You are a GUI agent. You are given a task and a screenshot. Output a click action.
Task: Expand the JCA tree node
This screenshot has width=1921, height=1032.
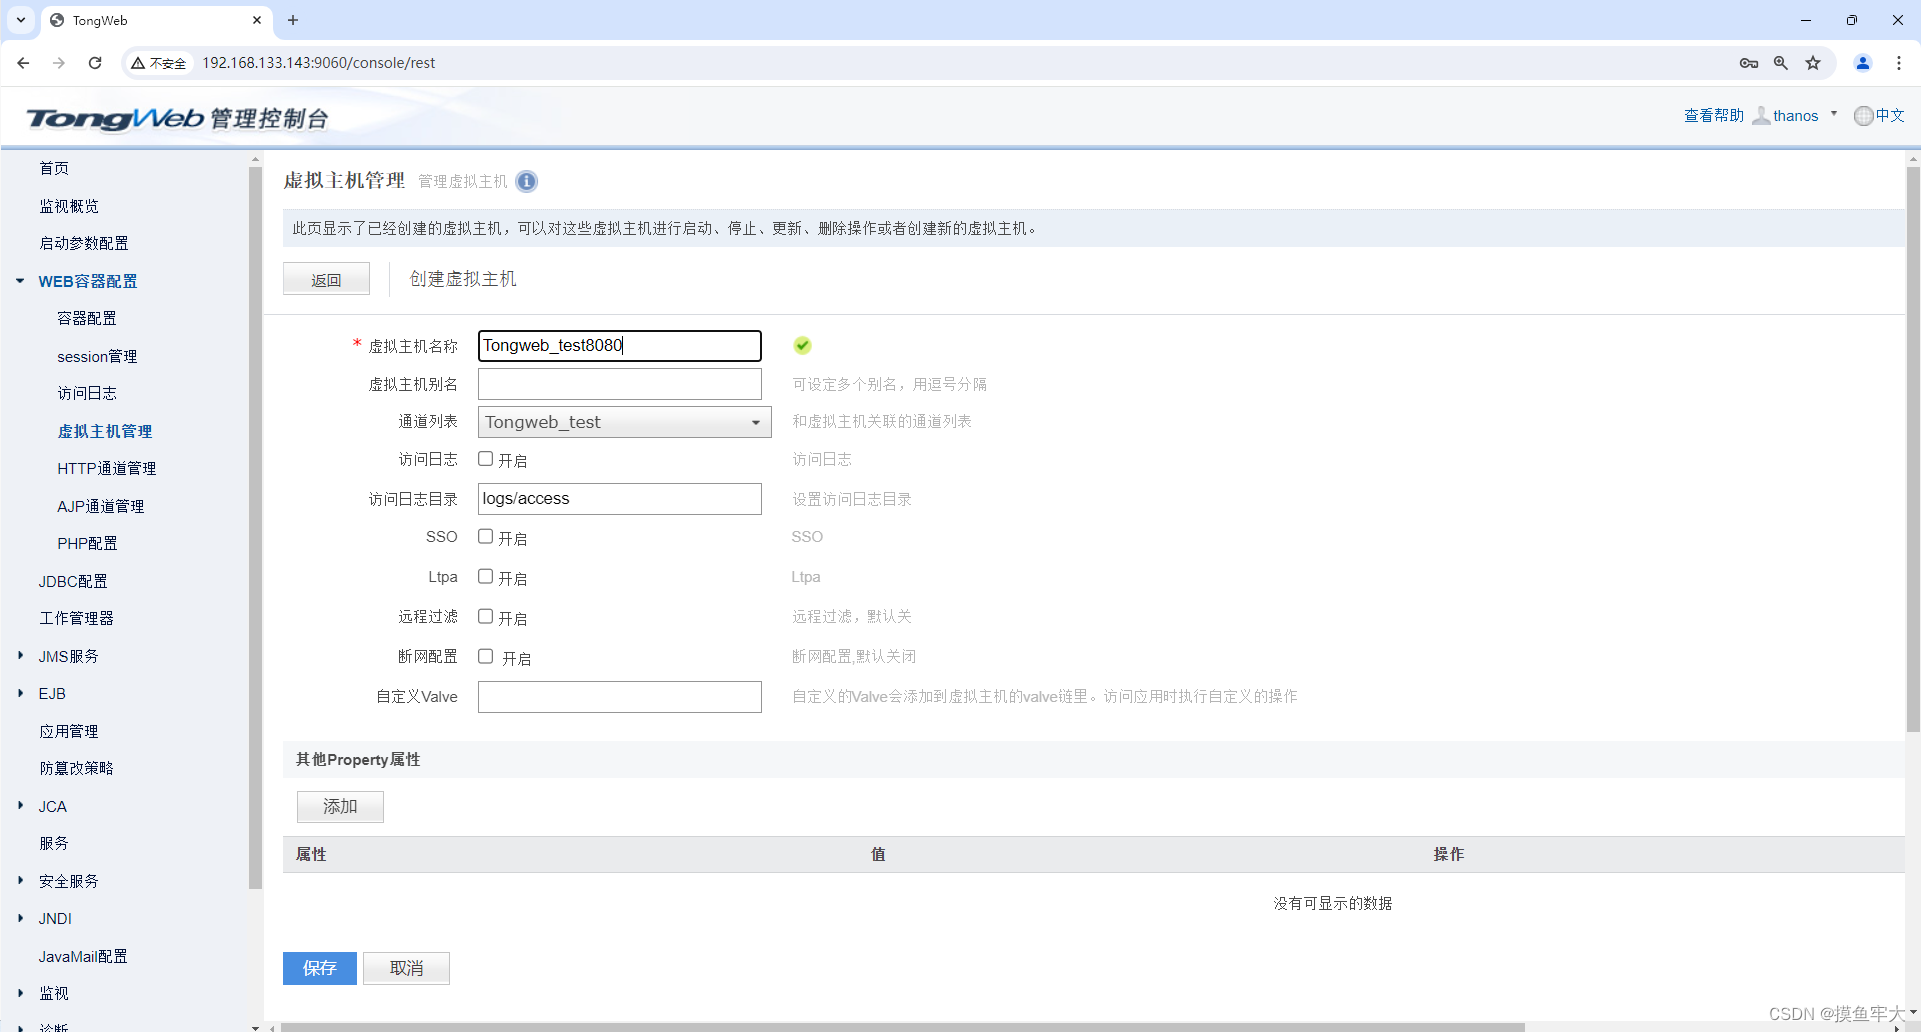[x=20, y=806]
